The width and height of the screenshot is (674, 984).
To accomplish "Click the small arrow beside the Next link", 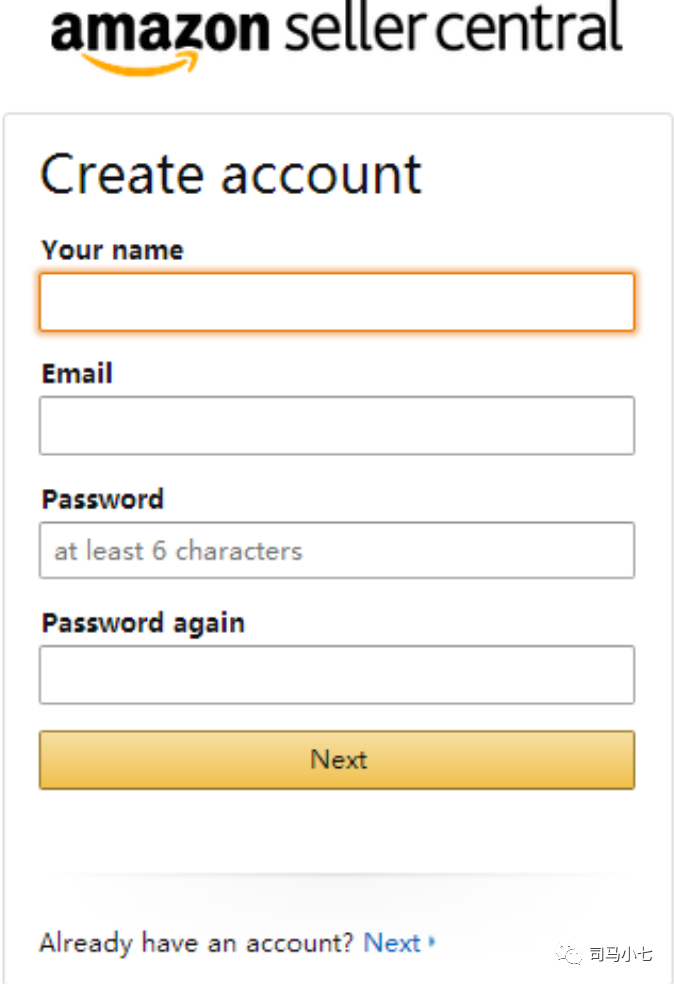I will coord(432,941).
